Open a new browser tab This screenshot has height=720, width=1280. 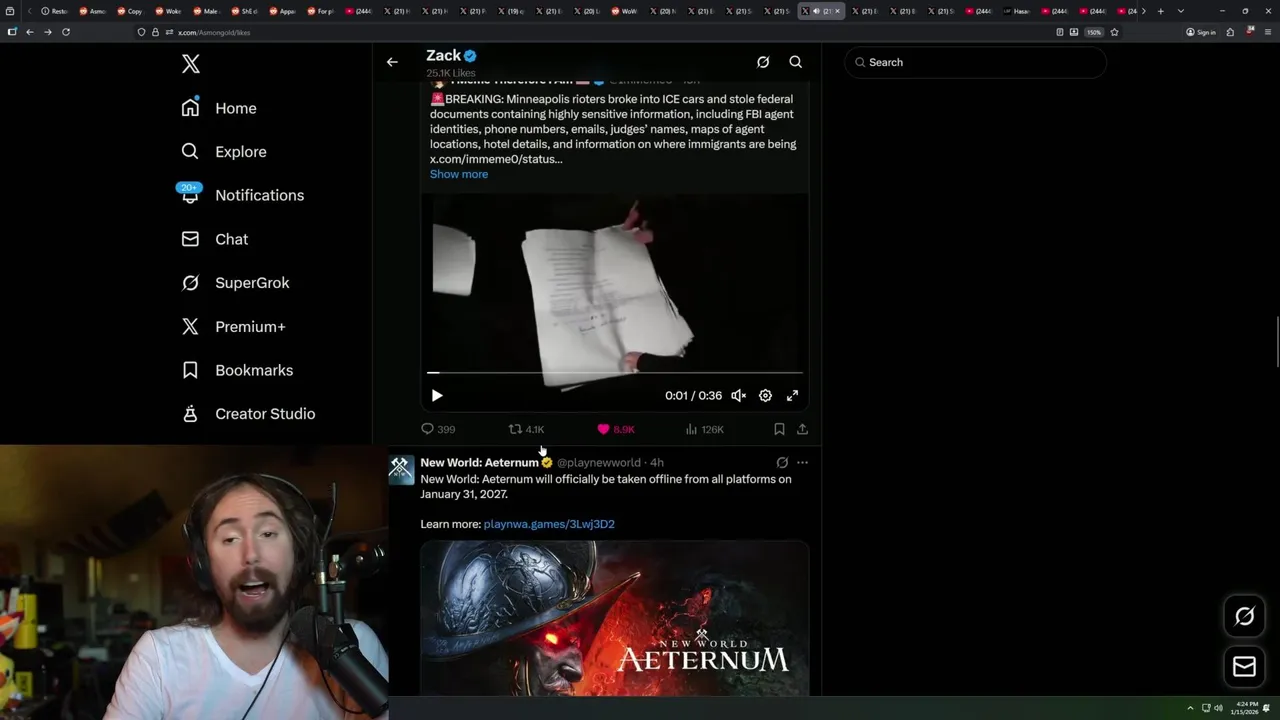click(1160, 11)
